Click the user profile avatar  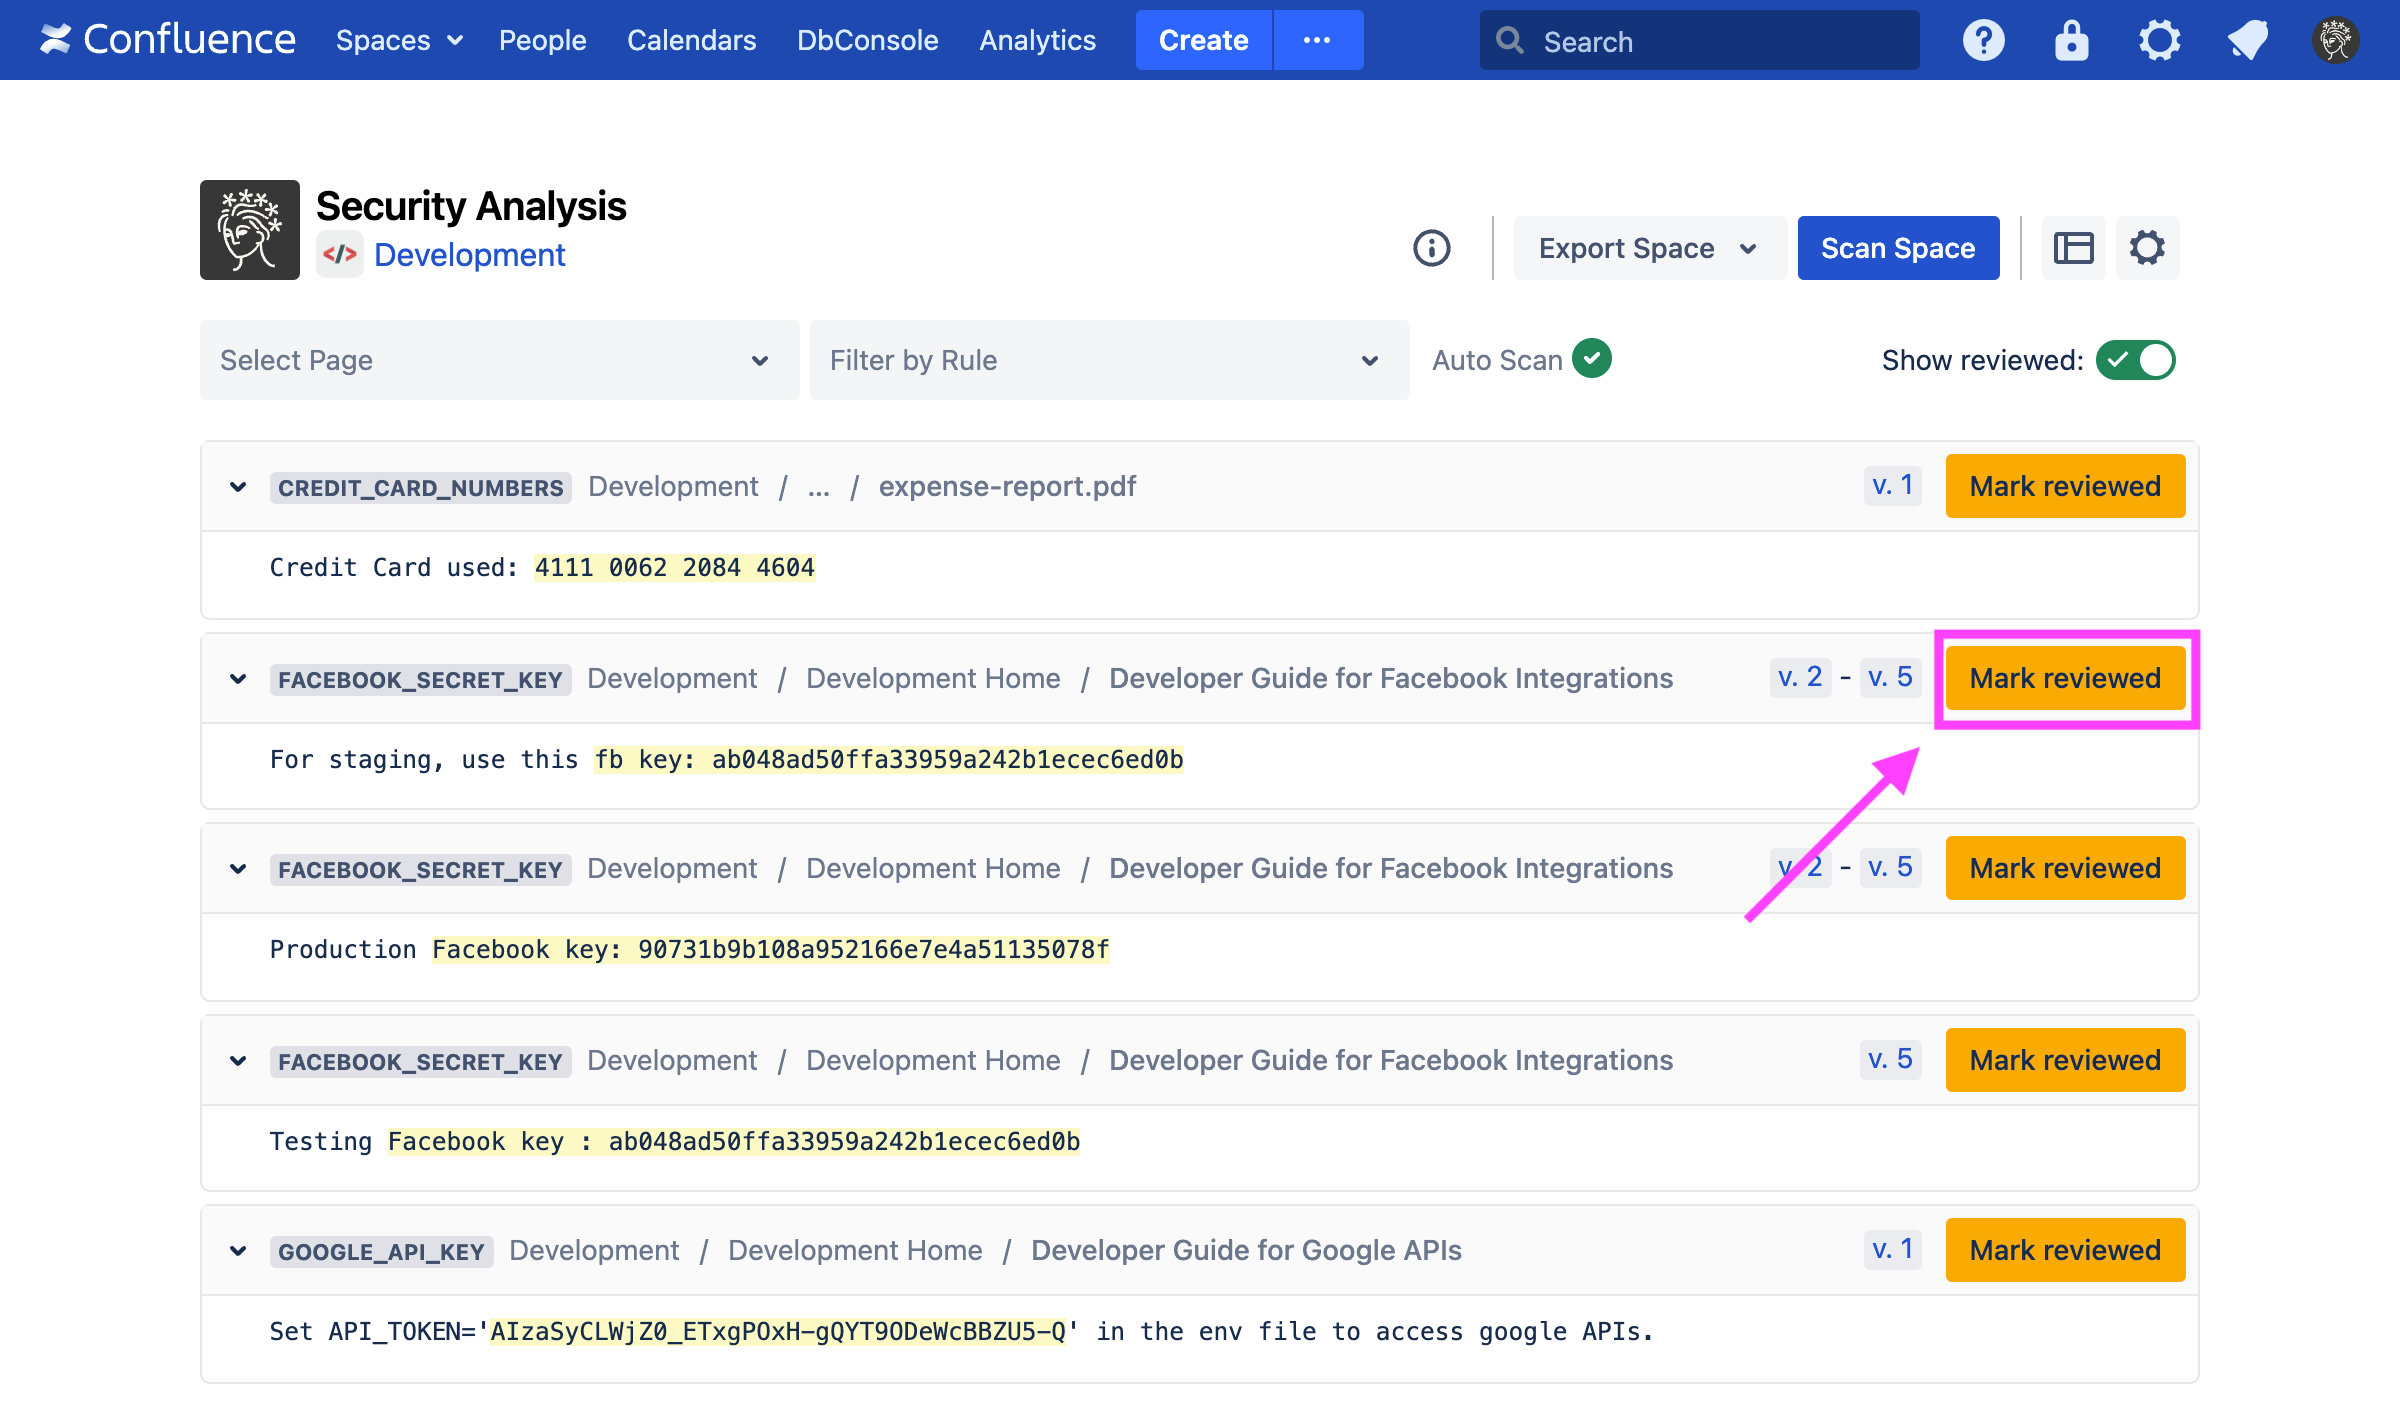[x=2335, y=41]
